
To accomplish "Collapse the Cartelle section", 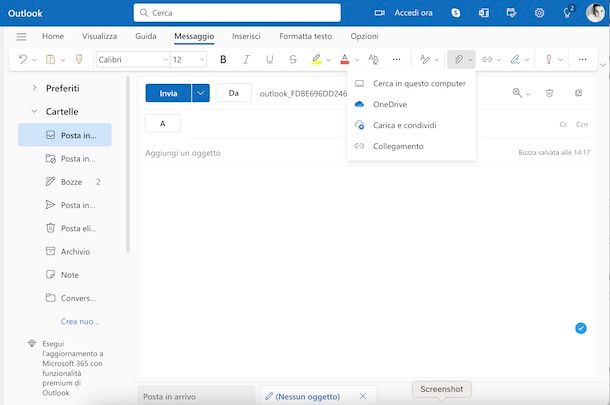I will point(34,111).
